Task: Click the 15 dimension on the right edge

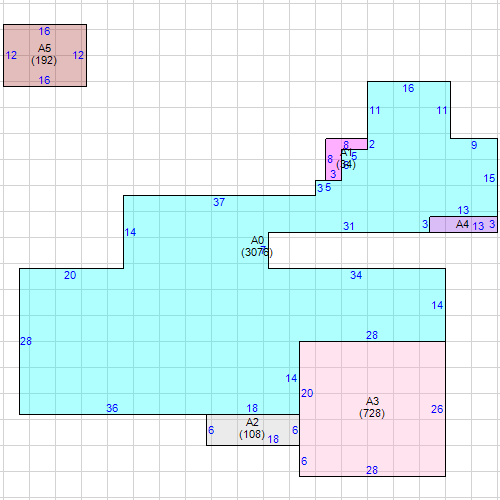Action: click(x=489, y=178)
